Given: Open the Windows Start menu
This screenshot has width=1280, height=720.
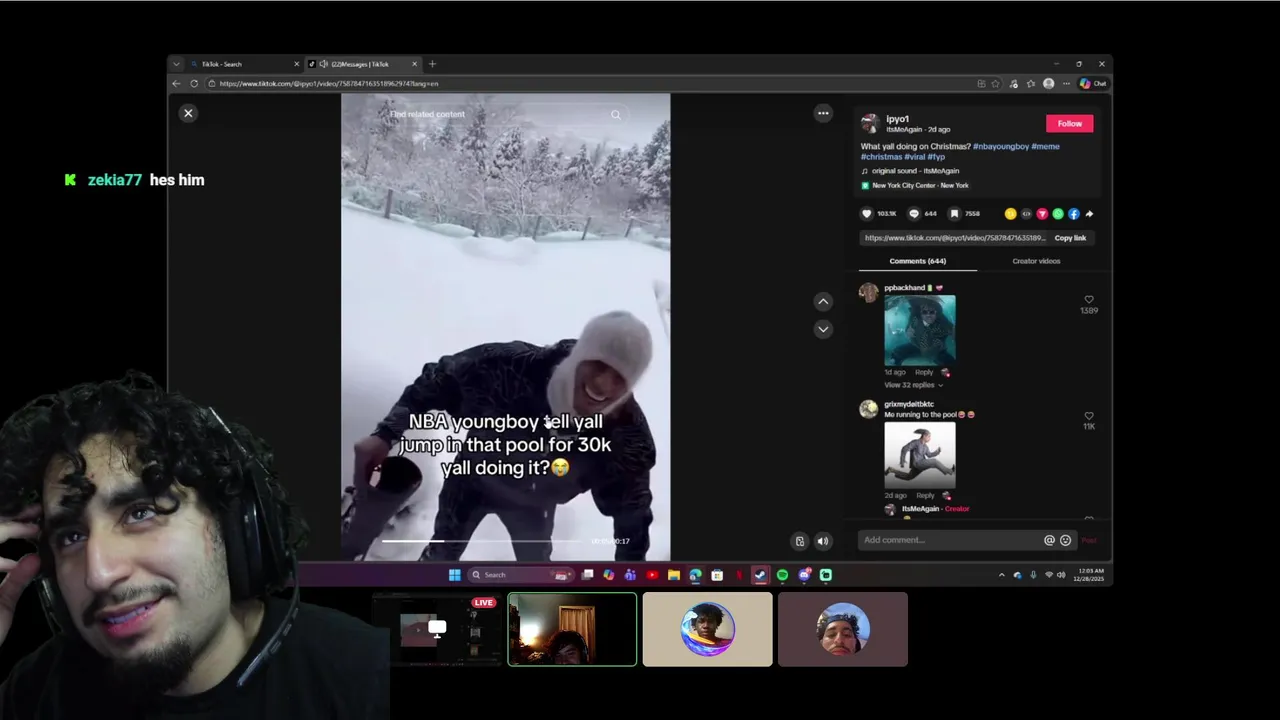Looking at the screenshot, I should [x=454, y=575].
